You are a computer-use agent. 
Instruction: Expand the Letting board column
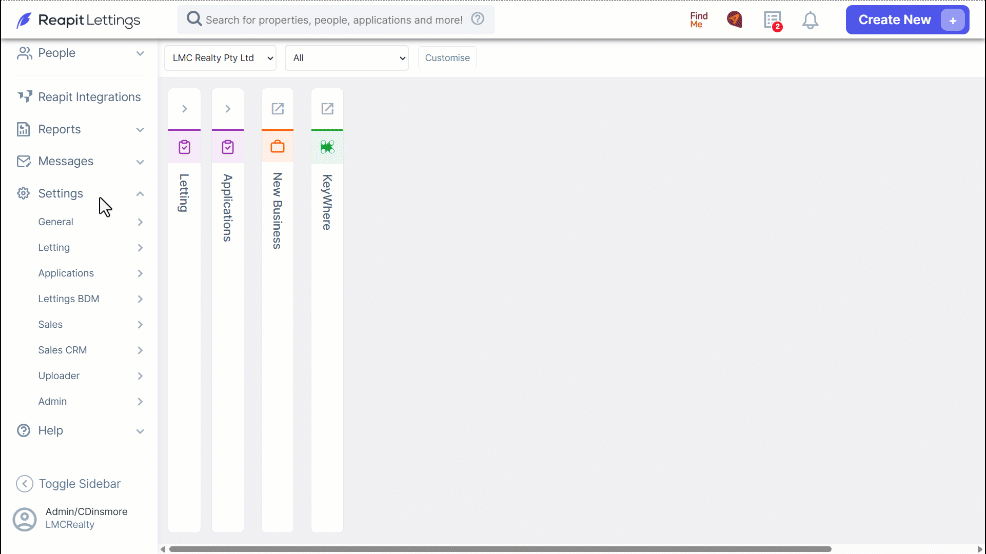[x=184, y=109]
